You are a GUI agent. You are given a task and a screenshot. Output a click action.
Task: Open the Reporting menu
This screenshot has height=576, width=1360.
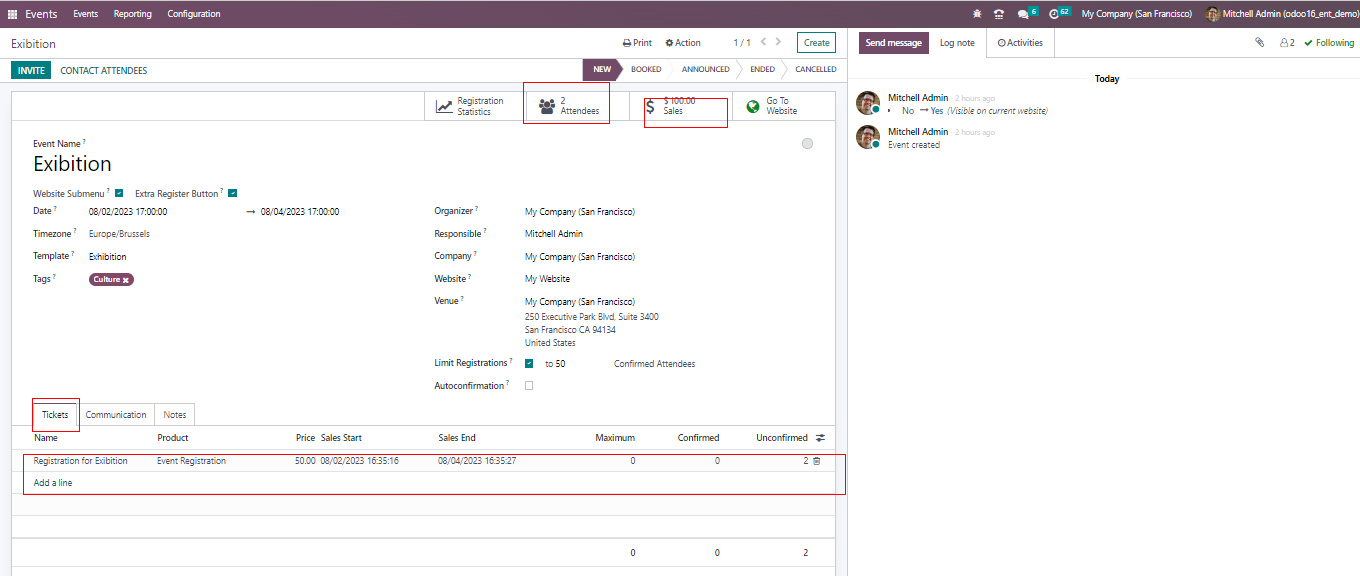(x=132, y=14)
